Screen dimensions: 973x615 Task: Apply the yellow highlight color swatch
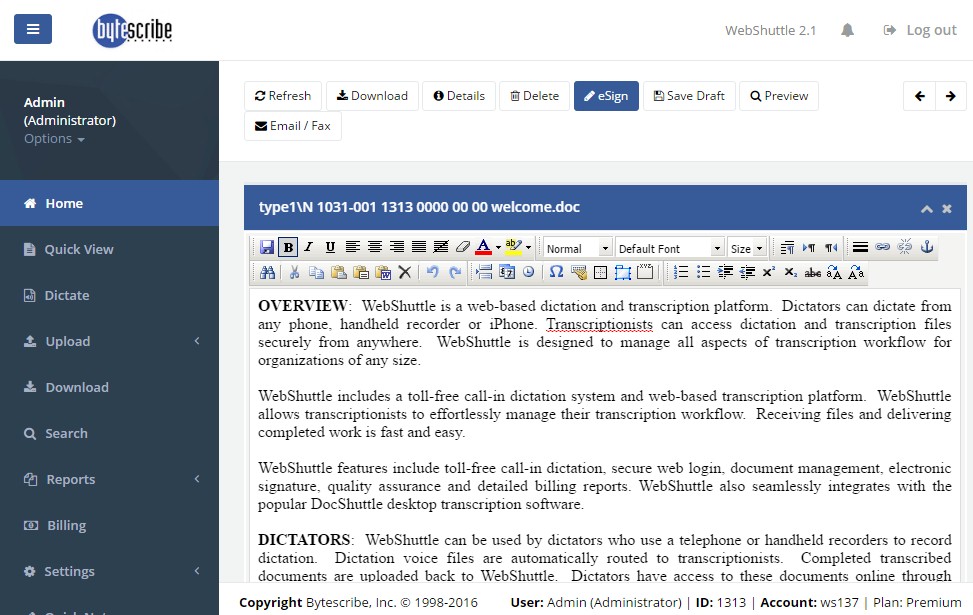pos(514,246)
